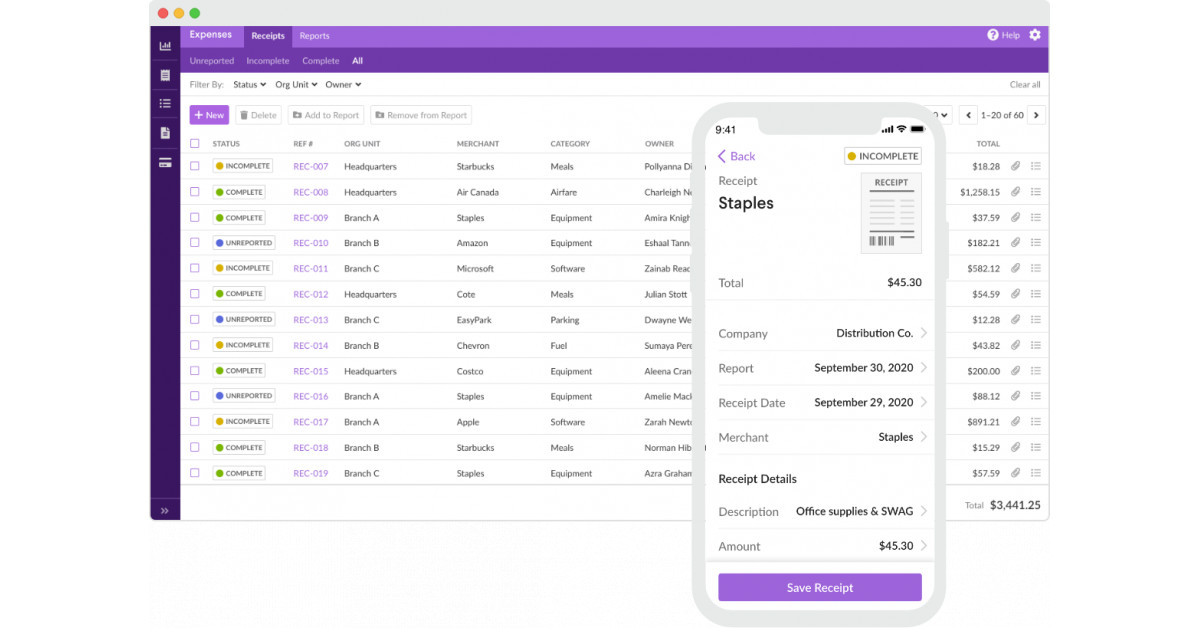
Task: Expand the Merchant row on phone
Action: click(x=821, y=437)
